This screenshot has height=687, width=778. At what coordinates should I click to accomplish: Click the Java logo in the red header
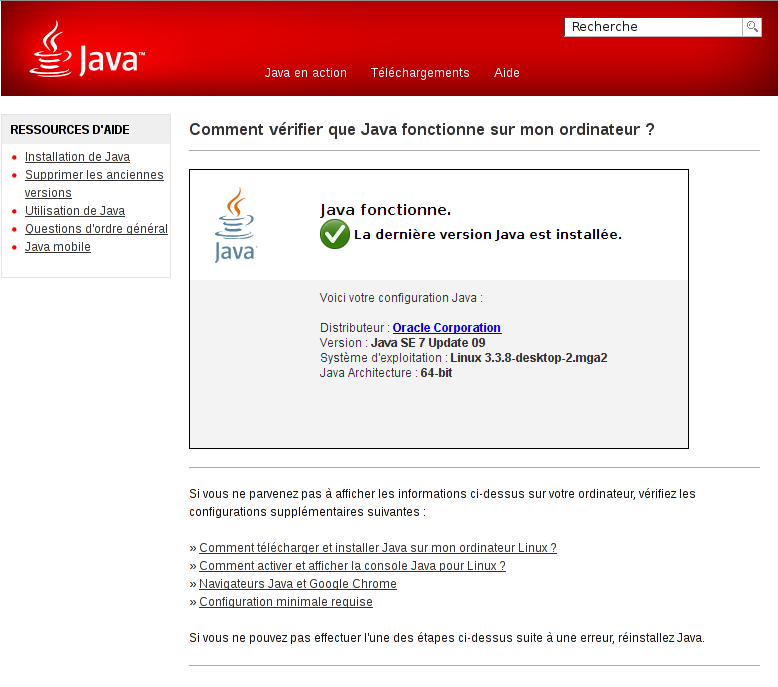click(x=87, y=49)
